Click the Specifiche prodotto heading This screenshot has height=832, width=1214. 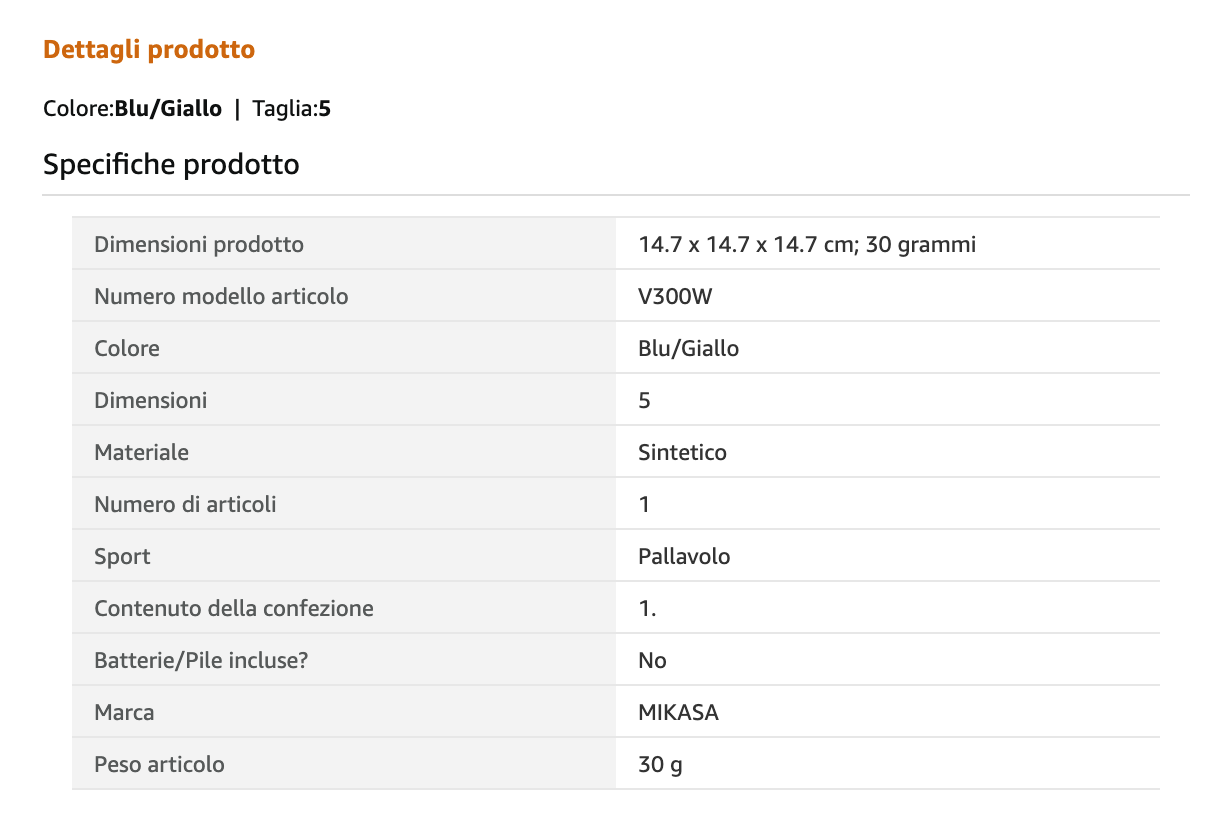pyautogui.click(x=171, y=164)
